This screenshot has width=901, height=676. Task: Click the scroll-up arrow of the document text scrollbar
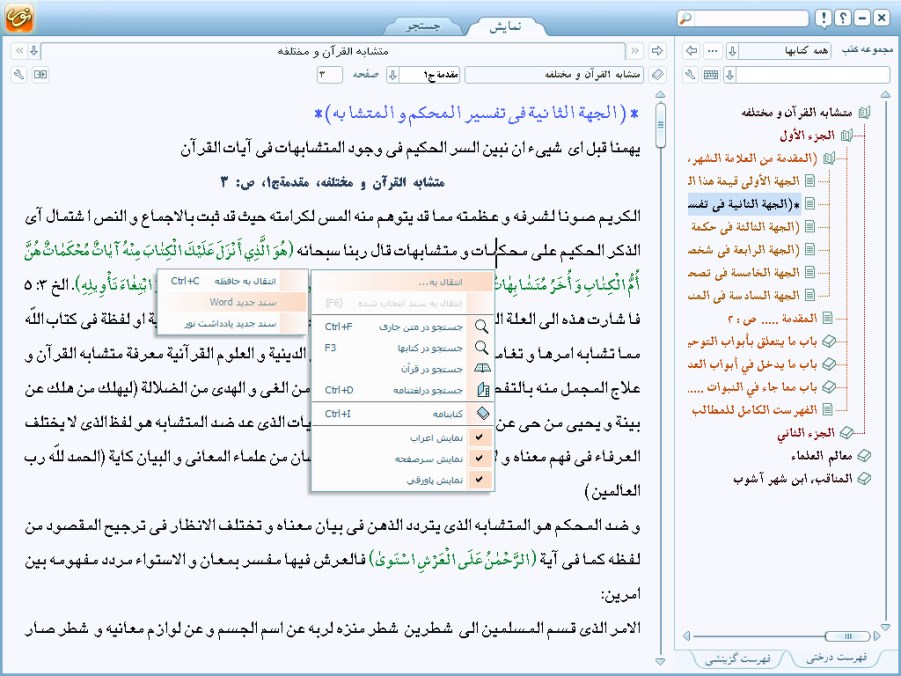click(x=660, y=94)
